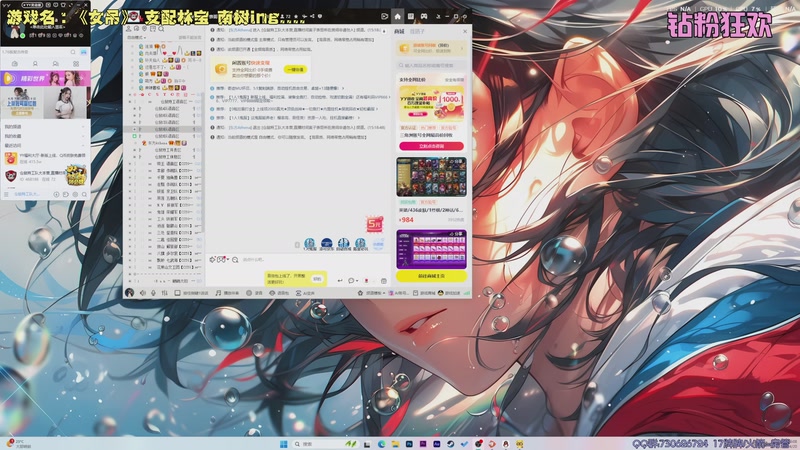The image size is (800, 450).
Task: Open the first recommendation line in chat
Action: pos(279,88)
